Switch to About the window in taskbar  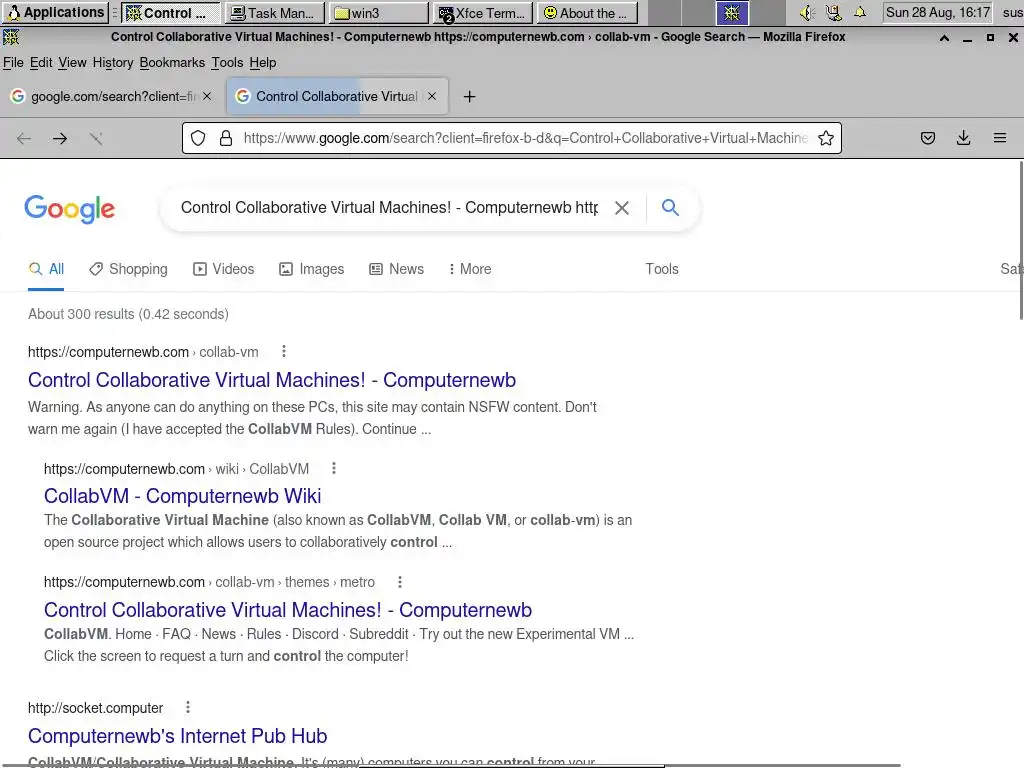click(x=586, y=13)
